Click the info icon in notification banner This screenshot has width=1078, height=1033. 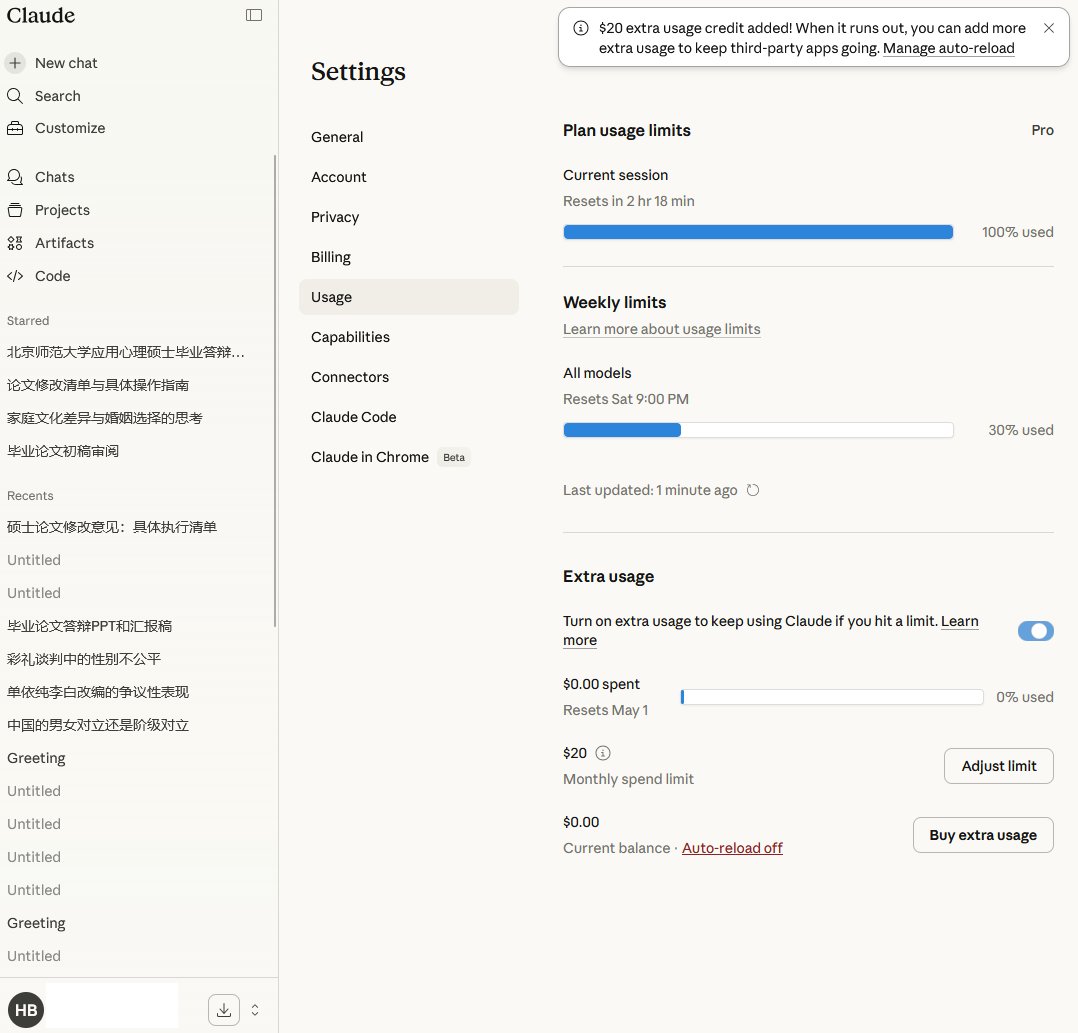tap(581, 28)
